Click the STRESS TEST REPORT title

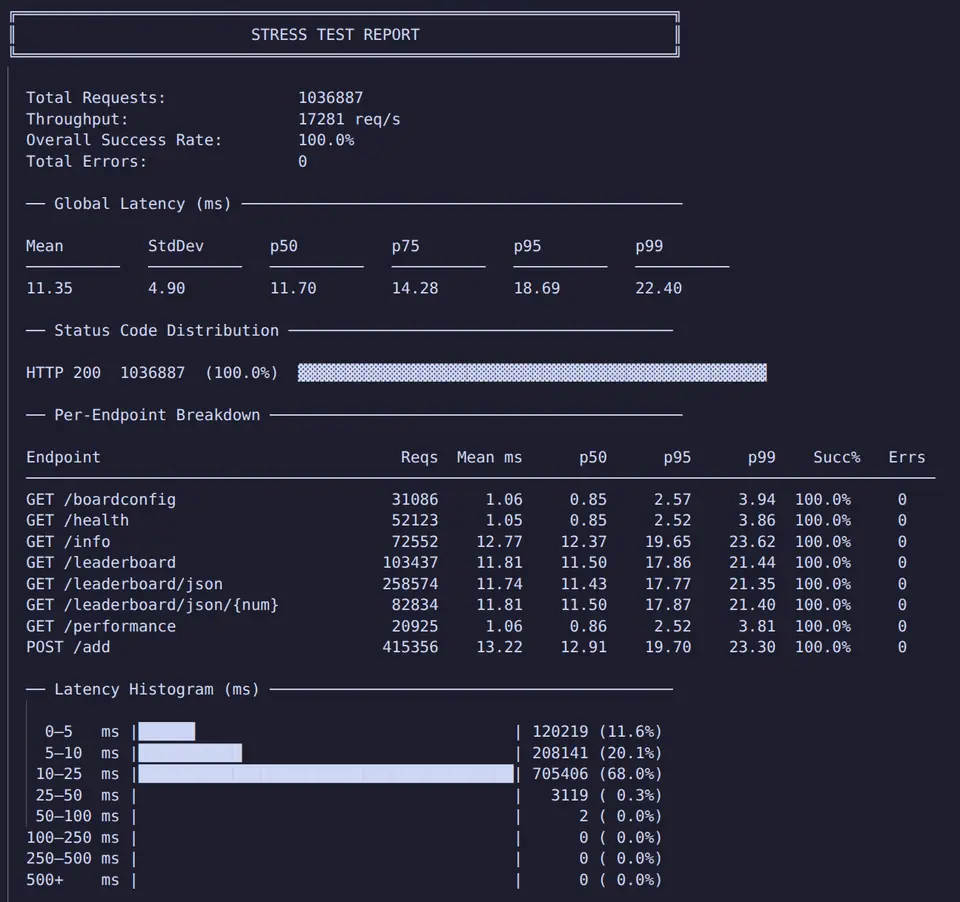tap(335, 34)
